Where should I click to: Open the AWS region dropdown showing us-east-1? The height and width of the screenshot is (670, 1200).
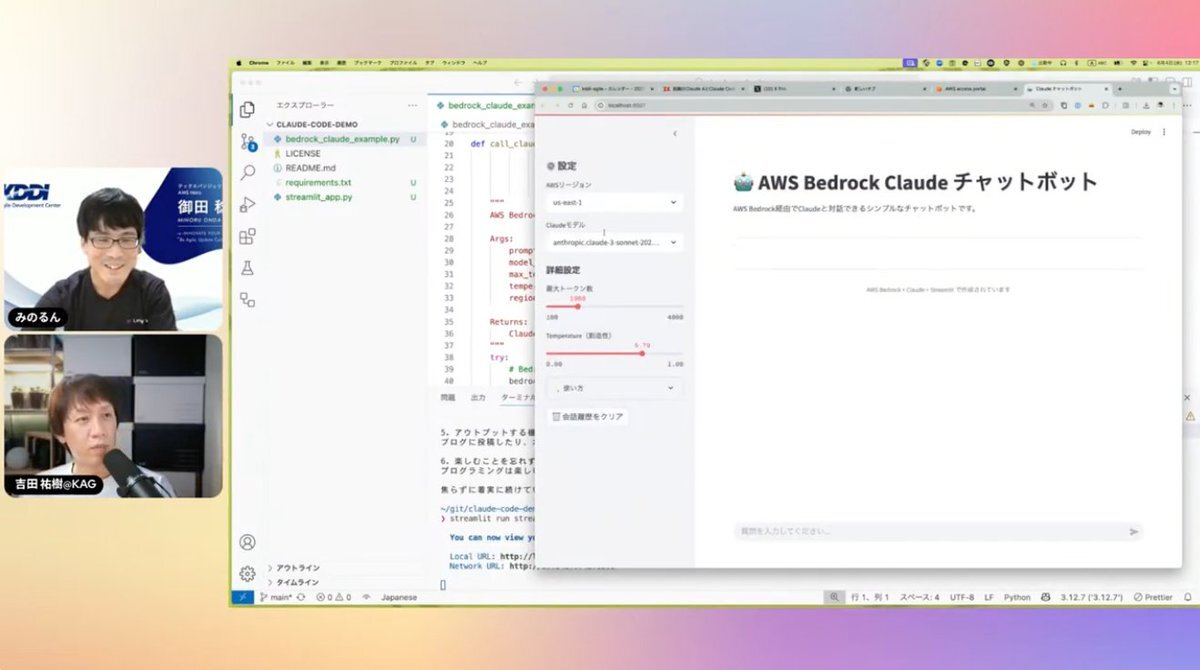point(614,202)
